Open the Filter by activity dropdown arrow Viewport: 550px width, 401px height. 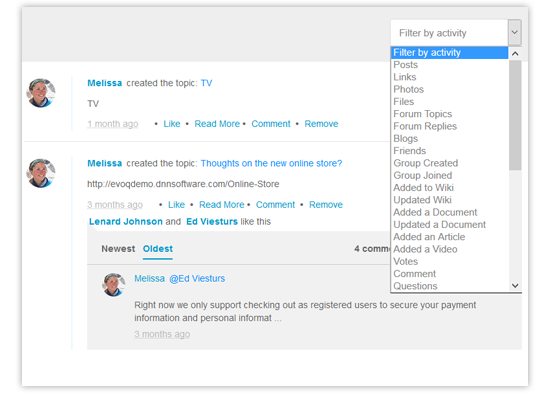pyautogui.click(x=514, y=32)
